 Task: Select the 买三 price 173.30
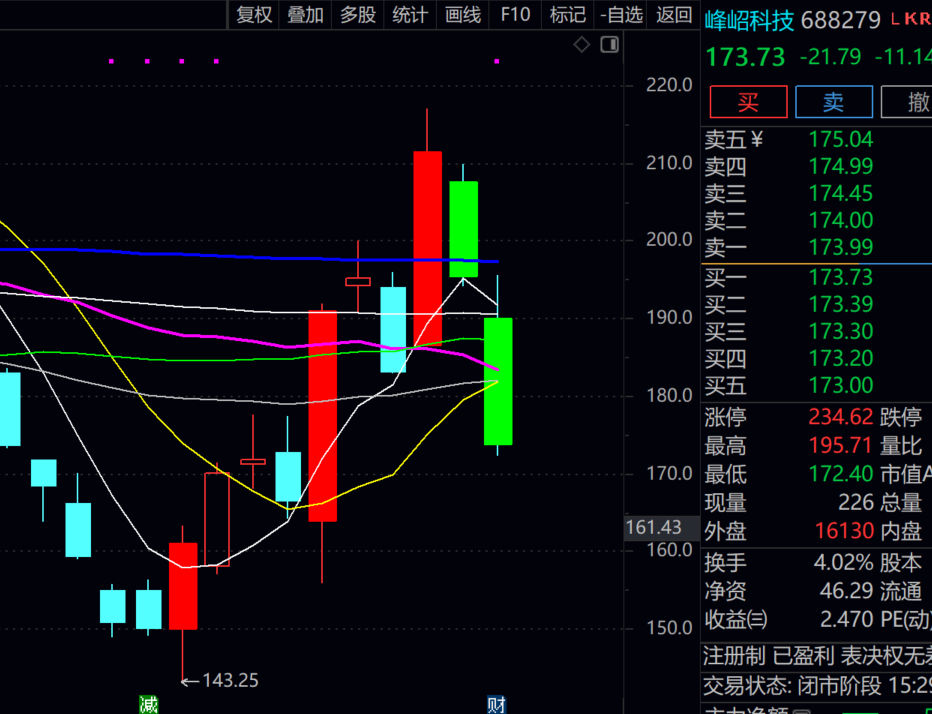click(x=840, y=331)
